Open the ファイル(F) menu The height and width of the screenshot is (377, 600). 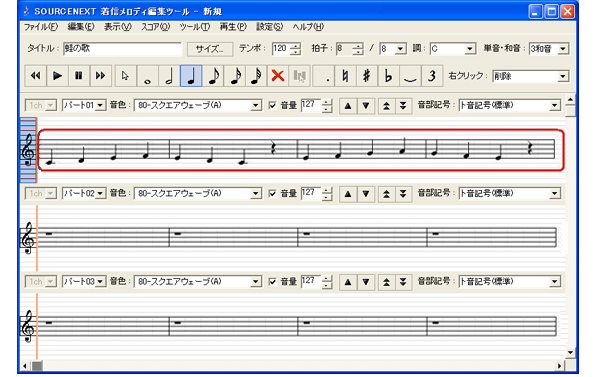(x=41, y=27)
